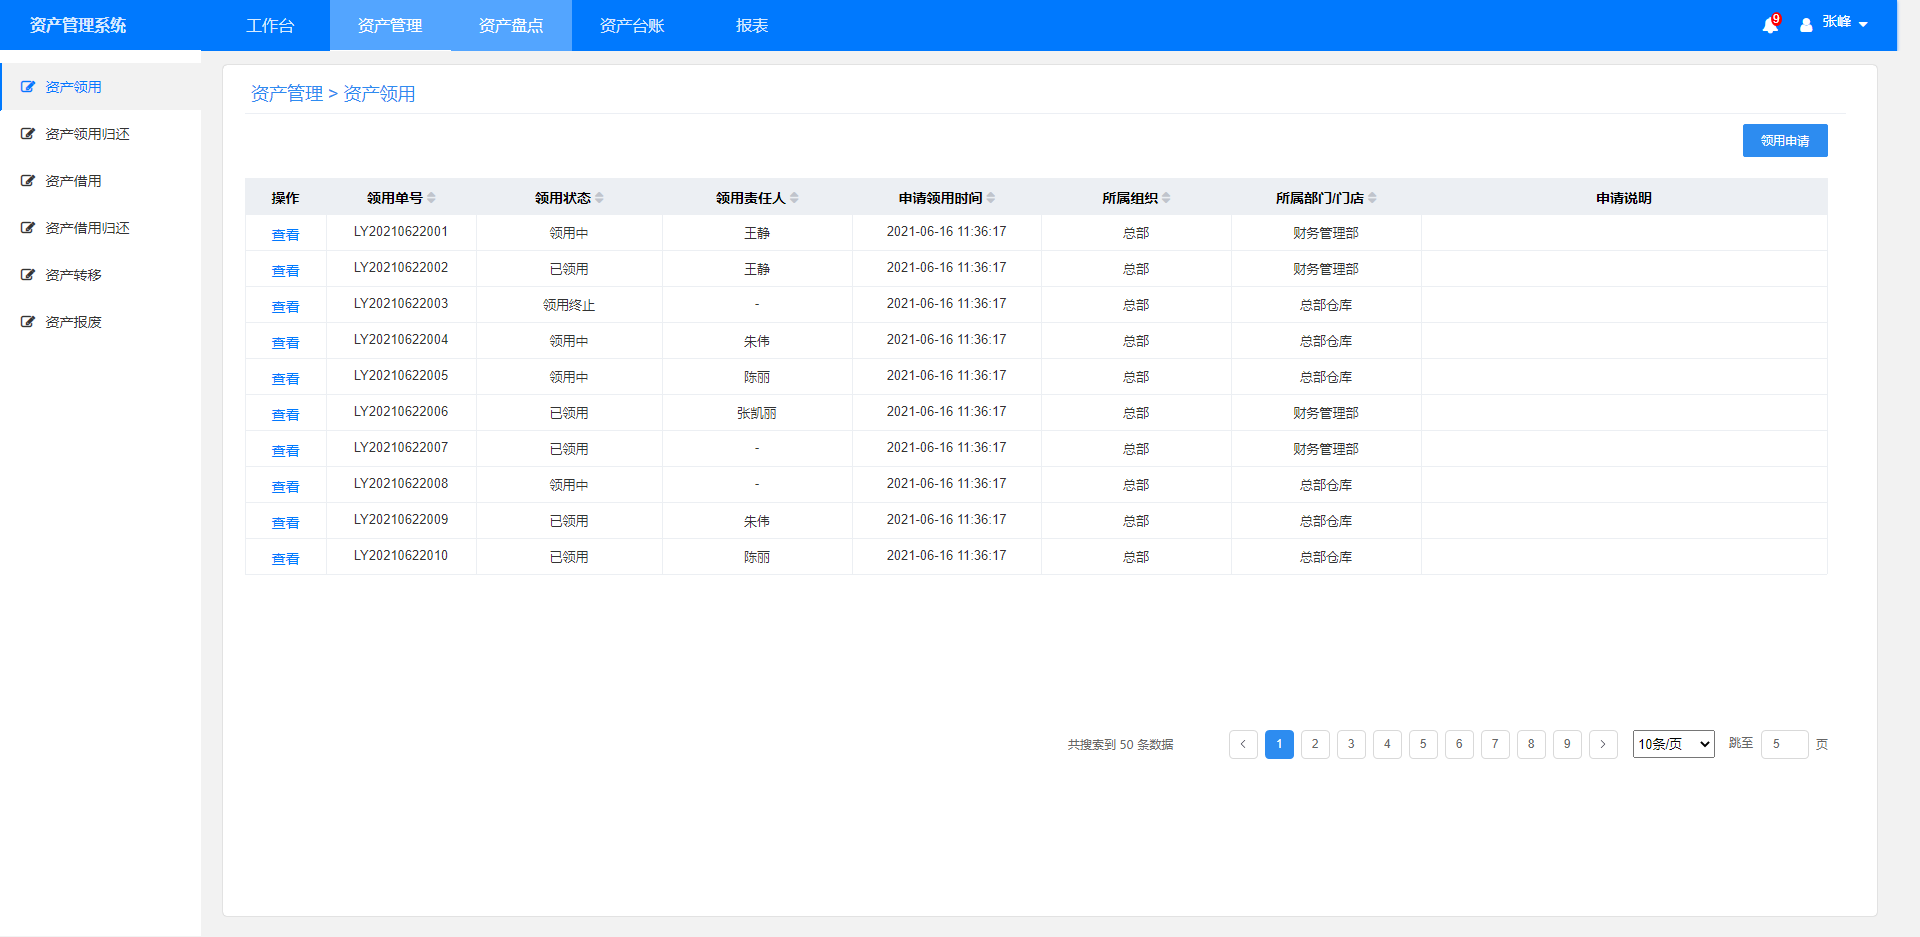
Task: Open the notification bell icon
Action: point(1769,25)
